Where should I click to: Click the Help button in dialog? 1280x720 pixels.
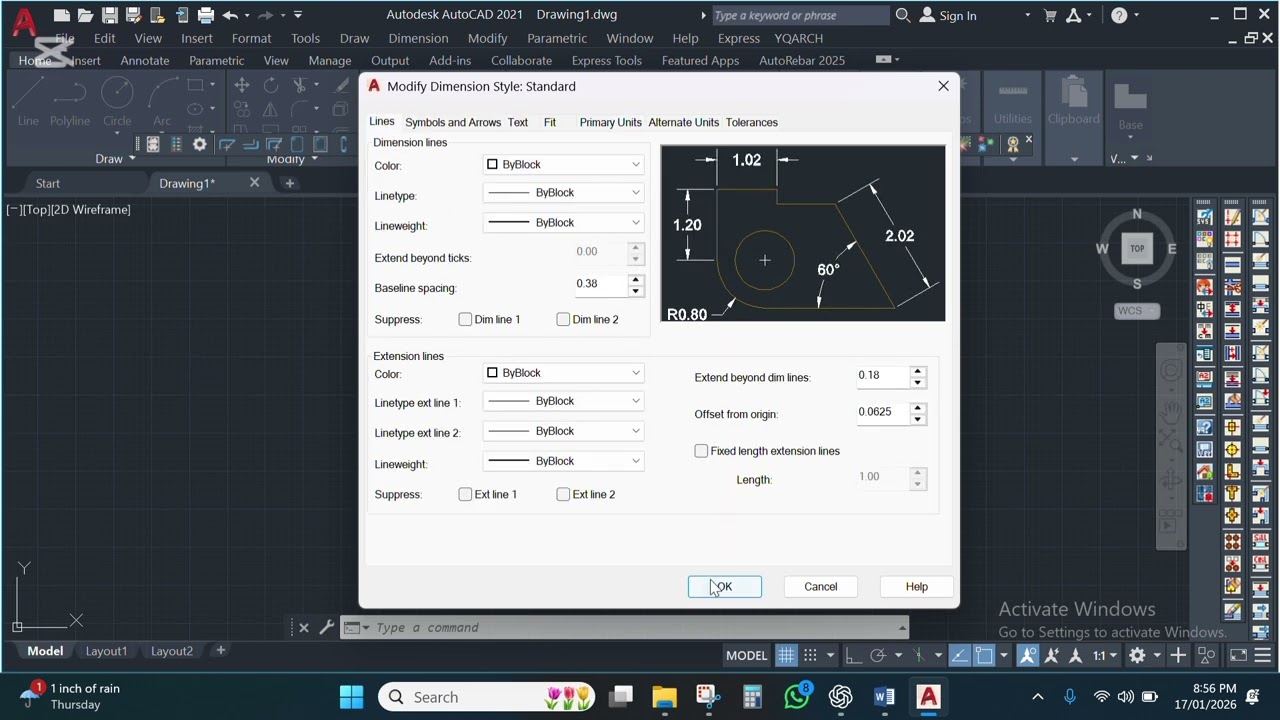pos(916,587)
